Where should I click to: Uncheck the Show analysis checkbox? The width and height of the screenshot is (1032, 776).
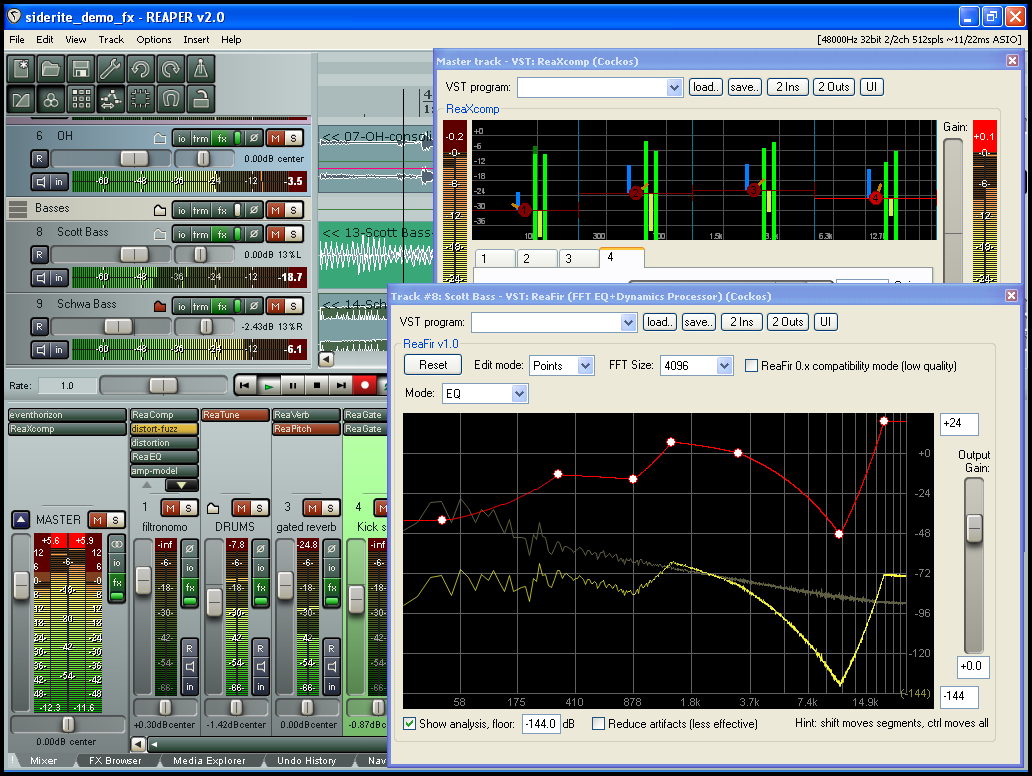(410, 724)
